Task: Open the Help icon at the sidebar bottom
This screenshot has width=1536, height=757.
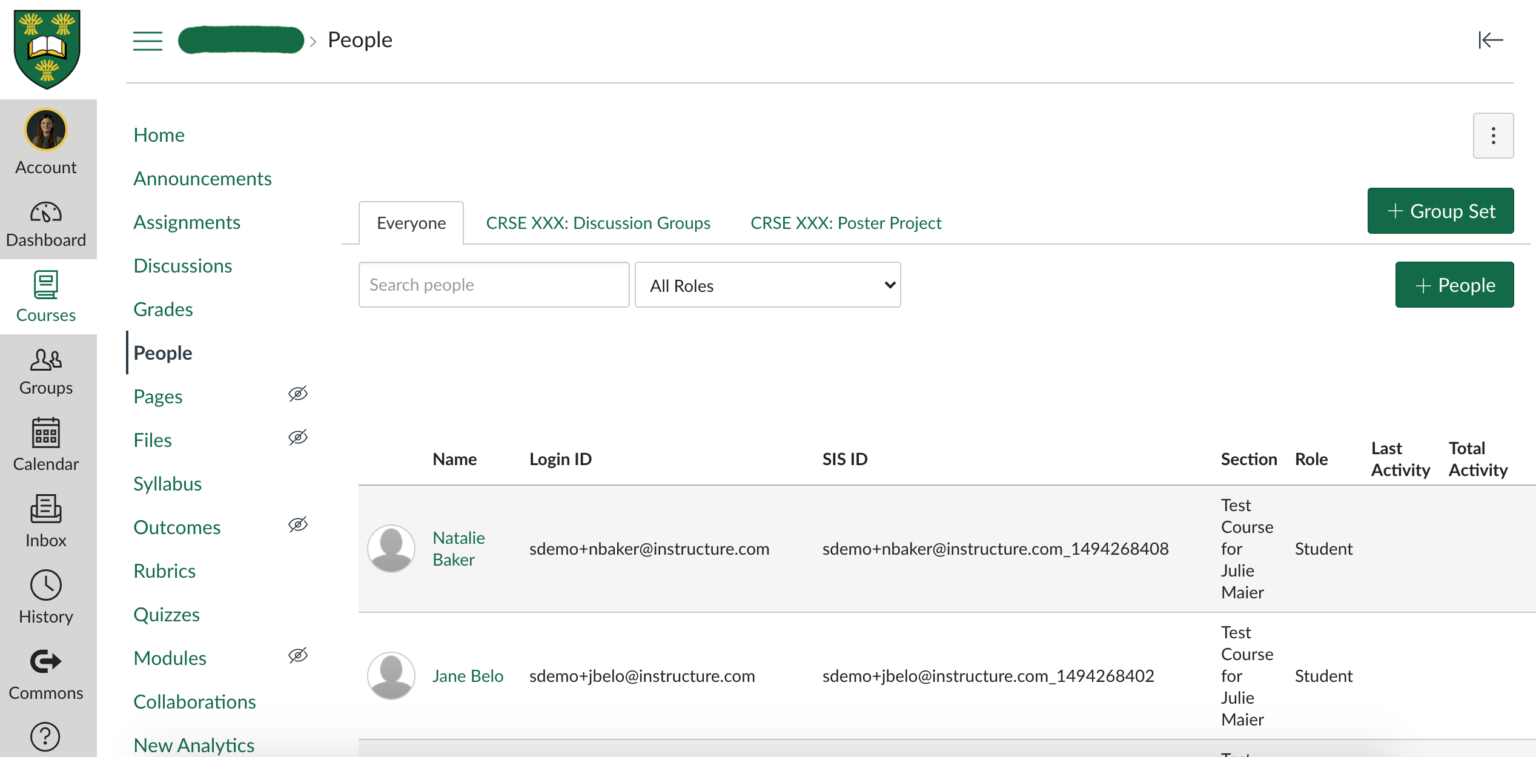Action: (46, 737)
